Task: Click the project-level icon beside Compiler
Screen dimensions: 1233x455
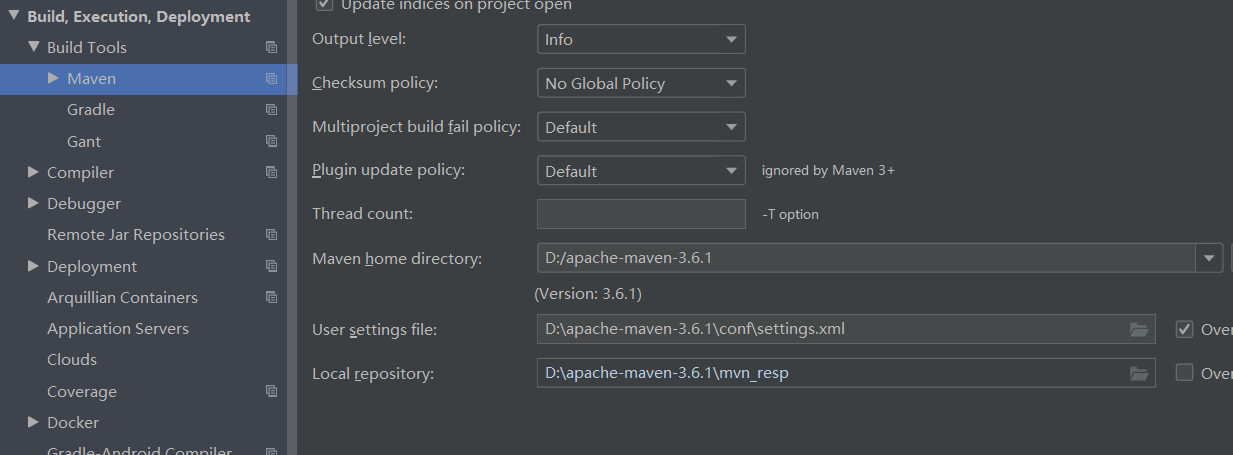Action: (x=271, y=172)
